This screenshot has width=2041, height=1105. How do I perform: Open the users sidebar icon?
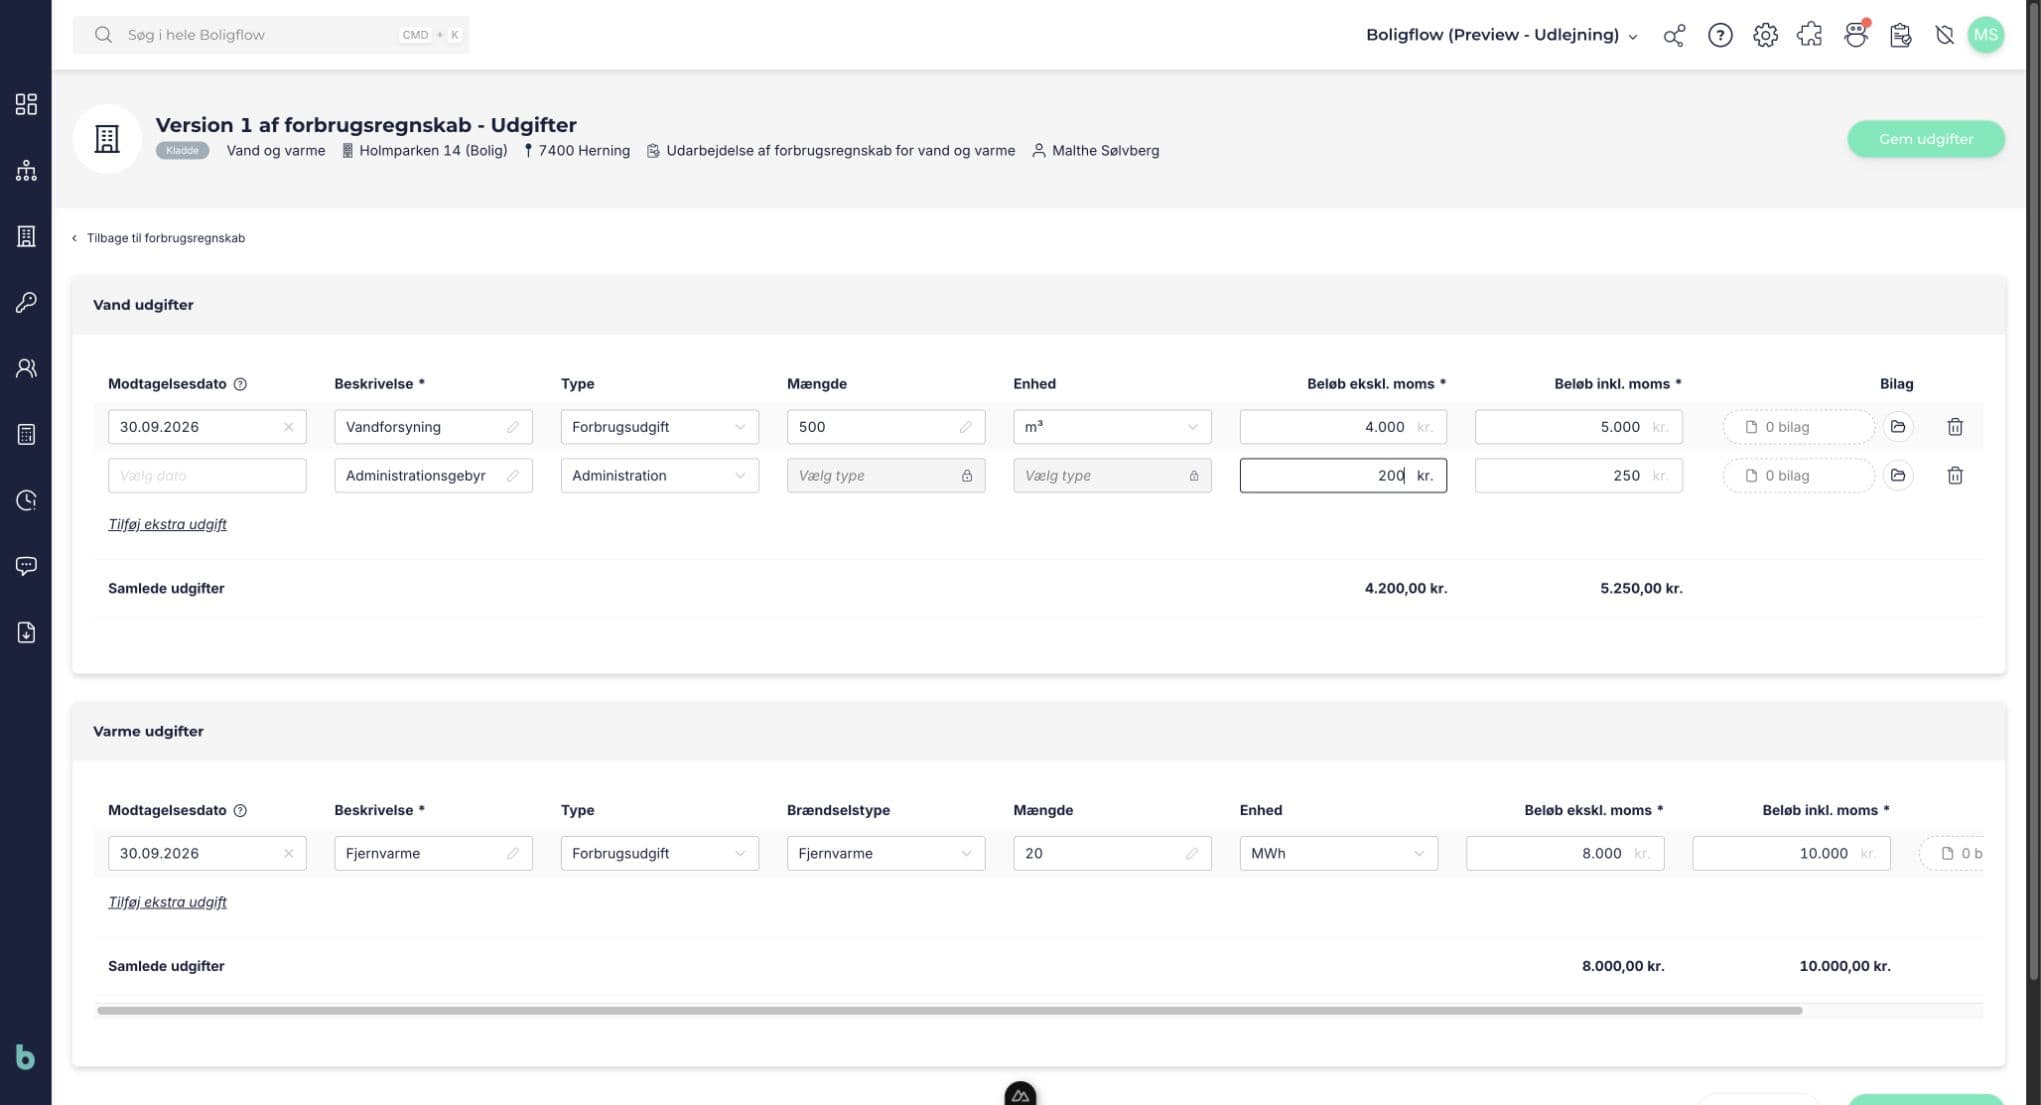click(26, 368)
